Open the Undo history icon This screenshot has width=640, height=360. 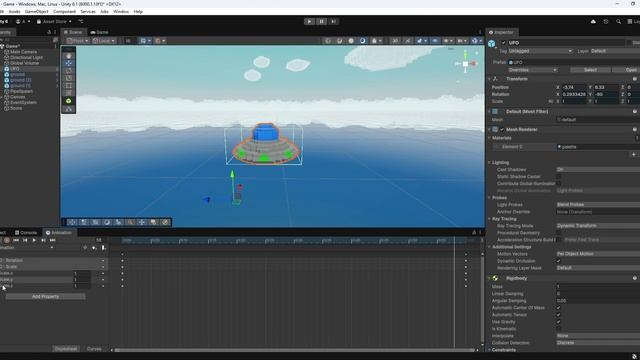606,22
